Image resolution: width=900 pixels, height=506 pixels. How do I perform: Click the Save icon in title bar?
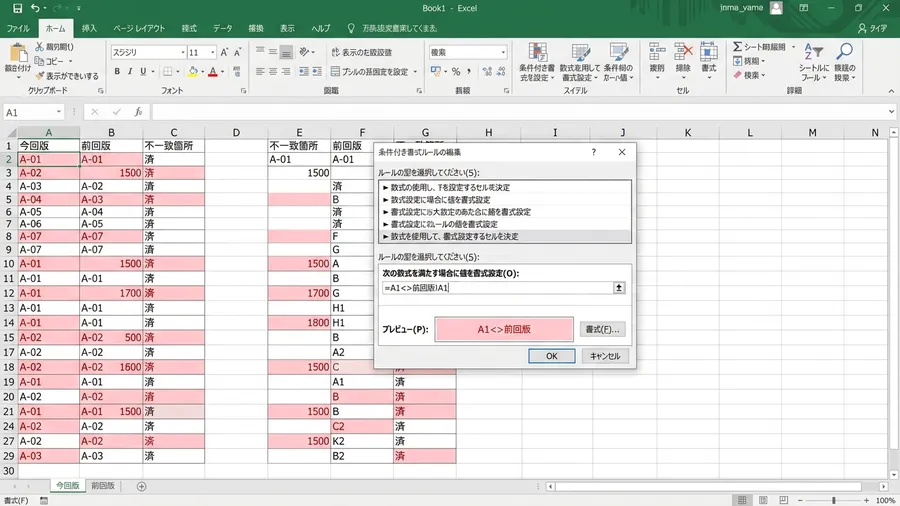17,8
